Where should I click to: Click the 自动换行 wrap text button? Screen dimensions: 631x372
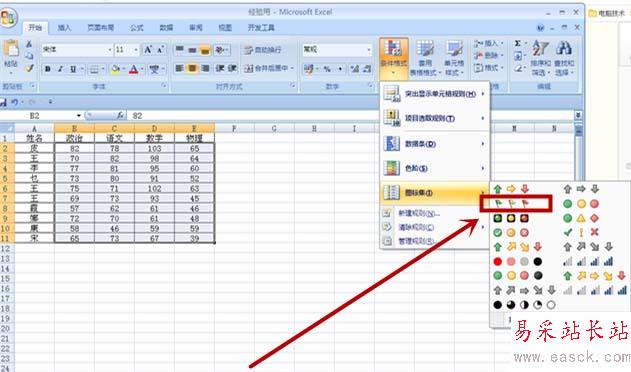point(263,50)
